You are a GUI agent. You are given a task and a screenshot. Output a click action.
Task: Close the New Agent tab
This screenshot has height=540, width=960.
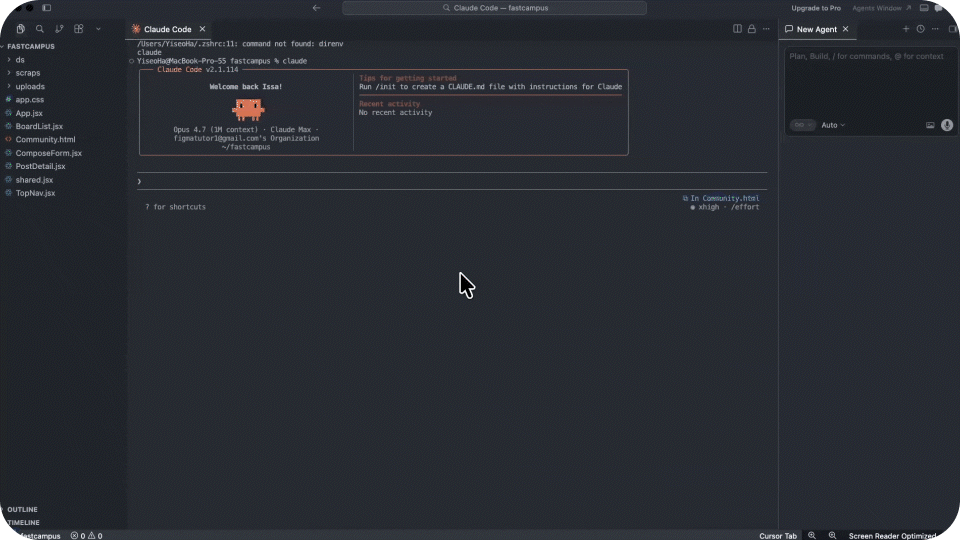(x=846, y=29)
